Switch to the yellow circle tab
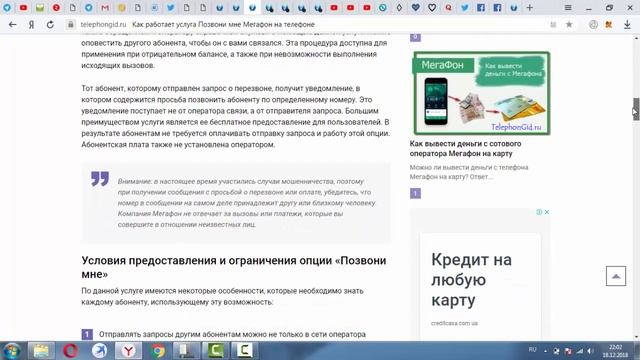640x360 pixels. click(121, 7)
